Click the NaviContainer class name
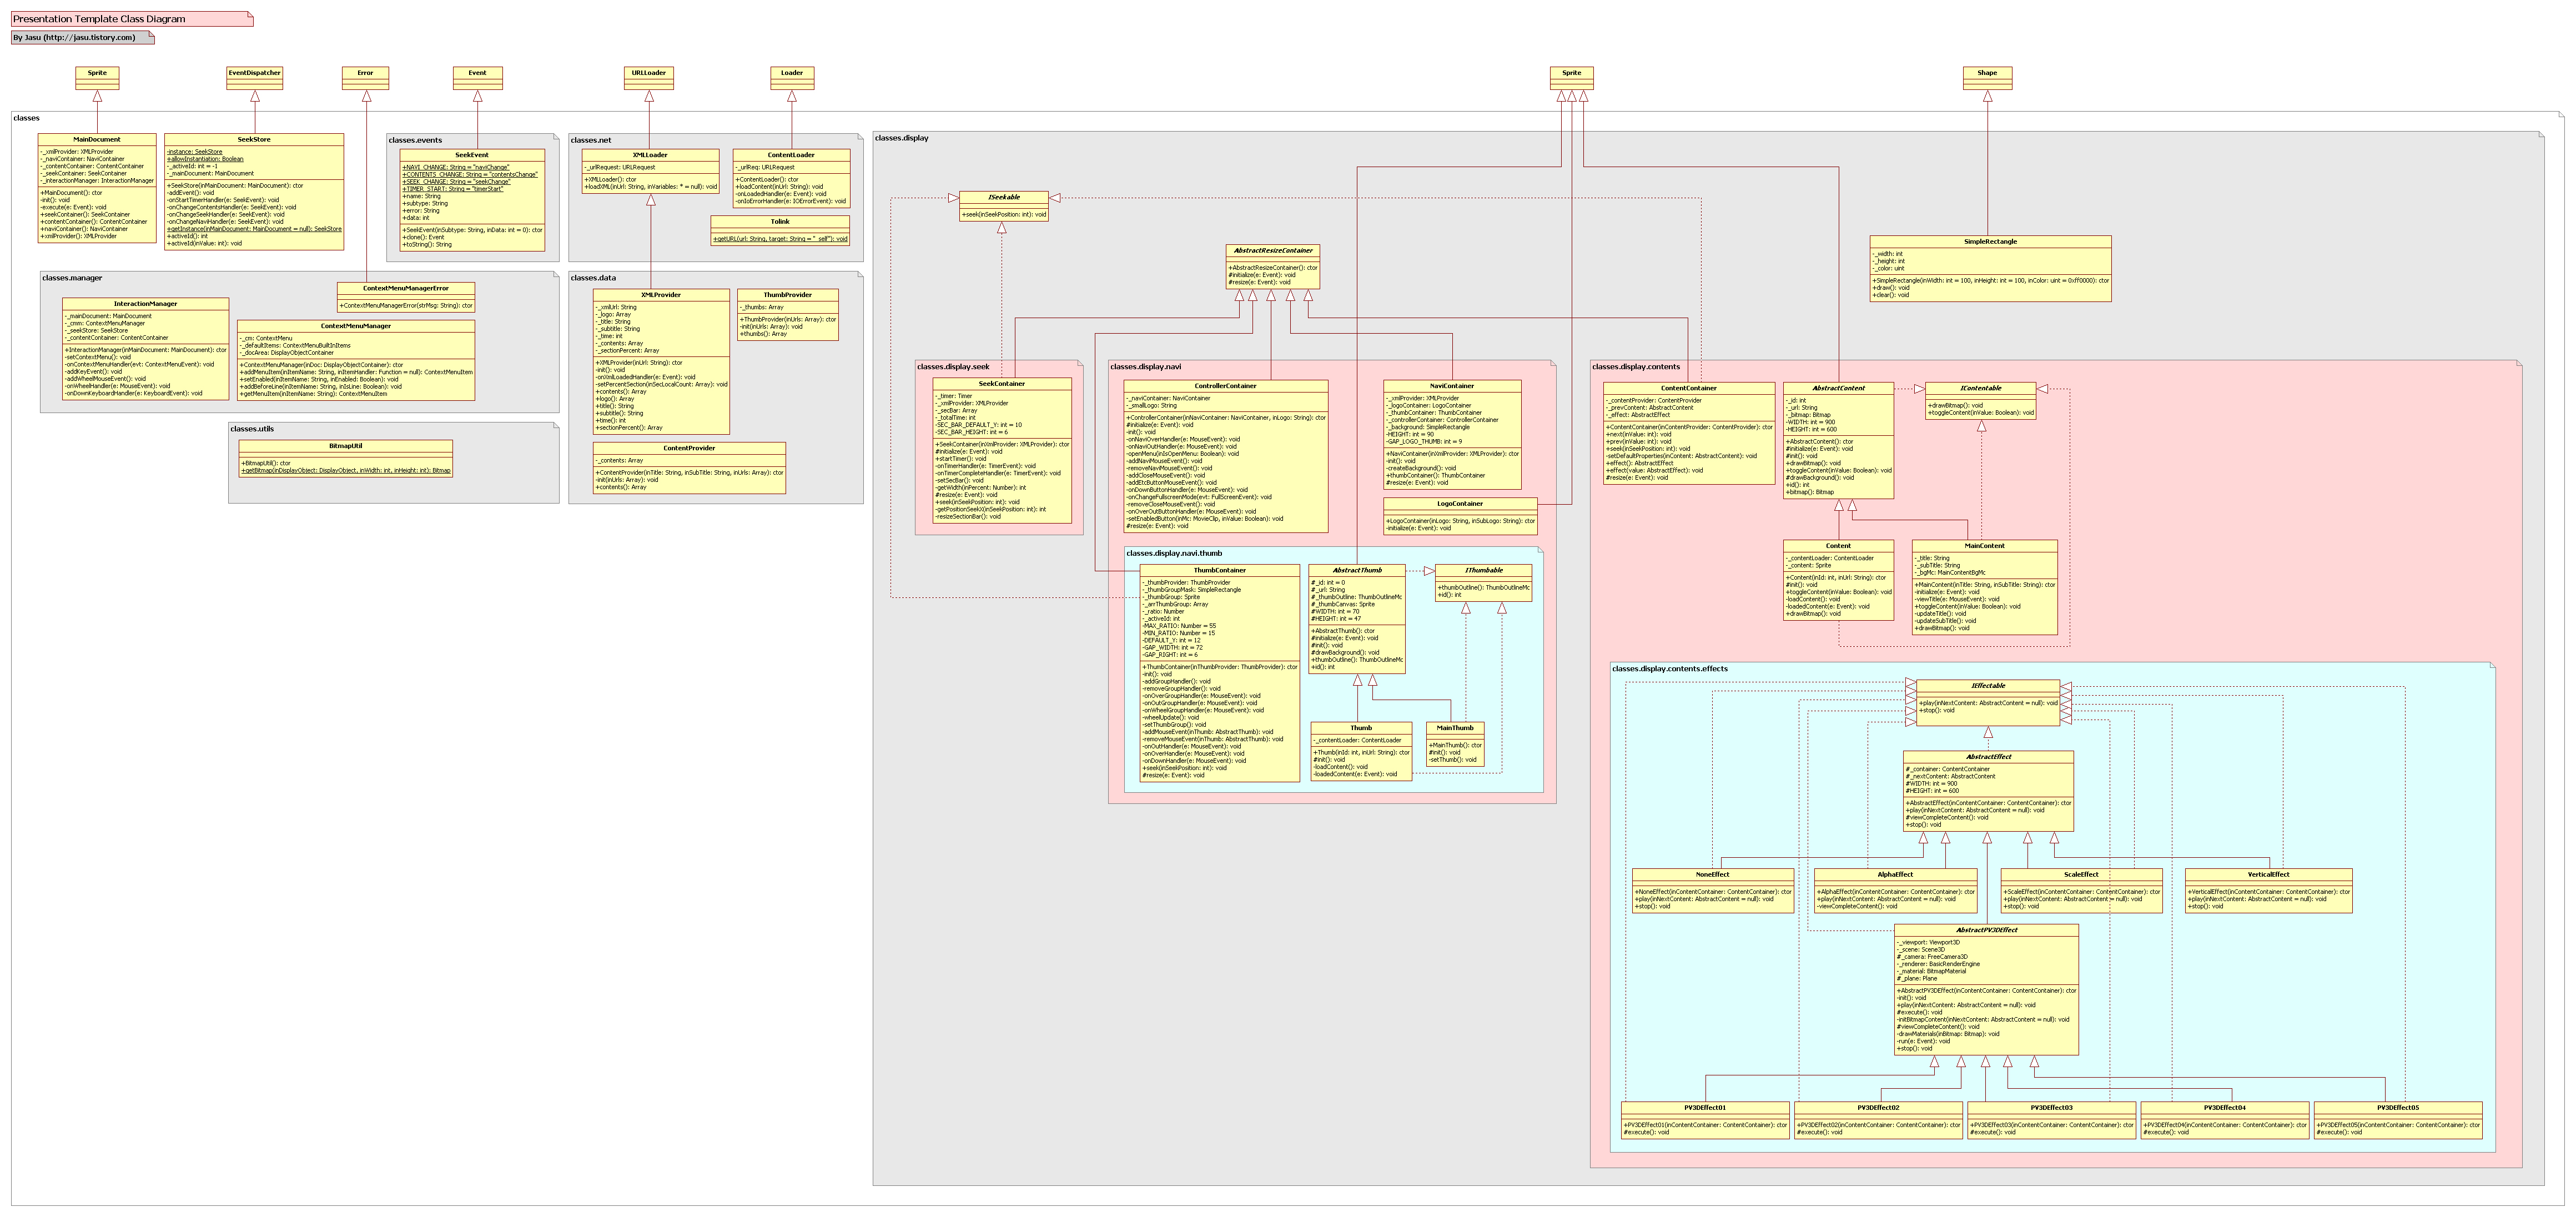This screenshot has height=1217, width=2576. [1452, 386]
